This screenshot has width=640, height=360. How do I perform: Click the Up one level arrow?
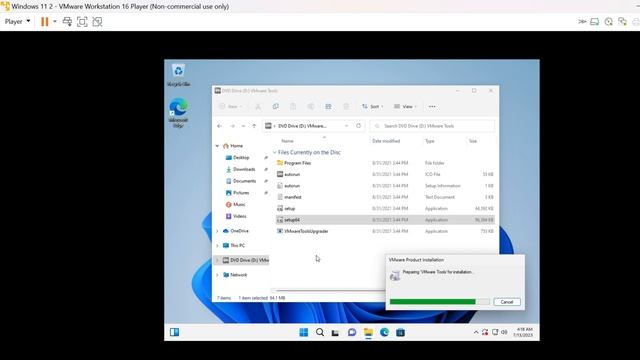254,126
